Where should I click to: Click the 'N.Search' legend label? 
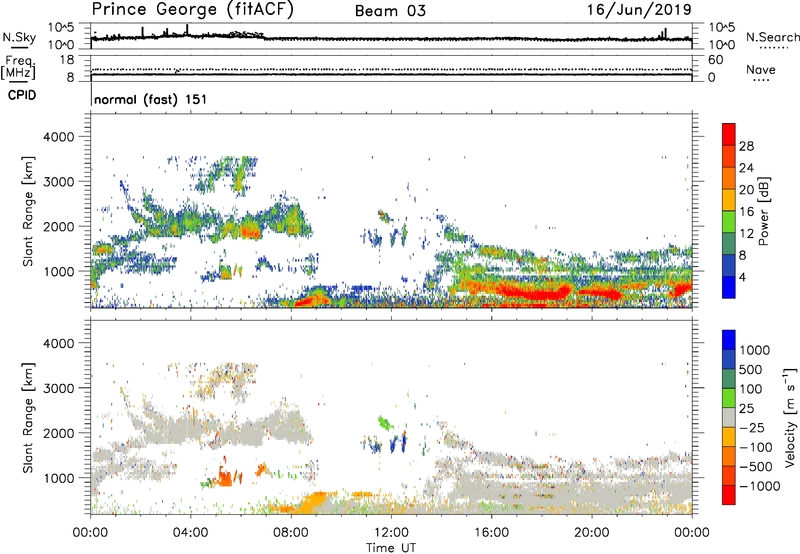[772, 37]
